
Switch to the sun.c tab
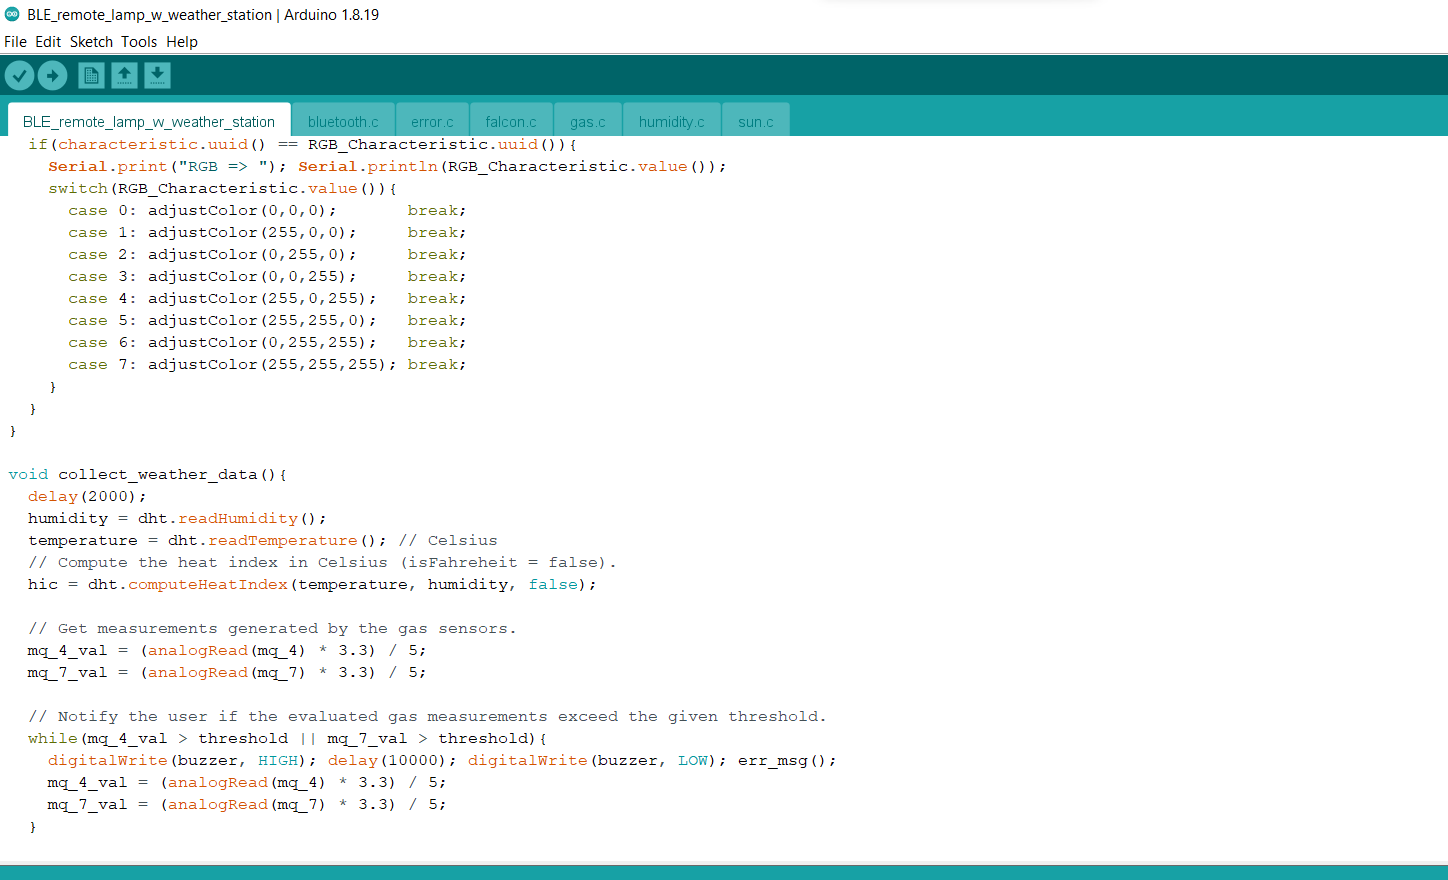[755, 121]
